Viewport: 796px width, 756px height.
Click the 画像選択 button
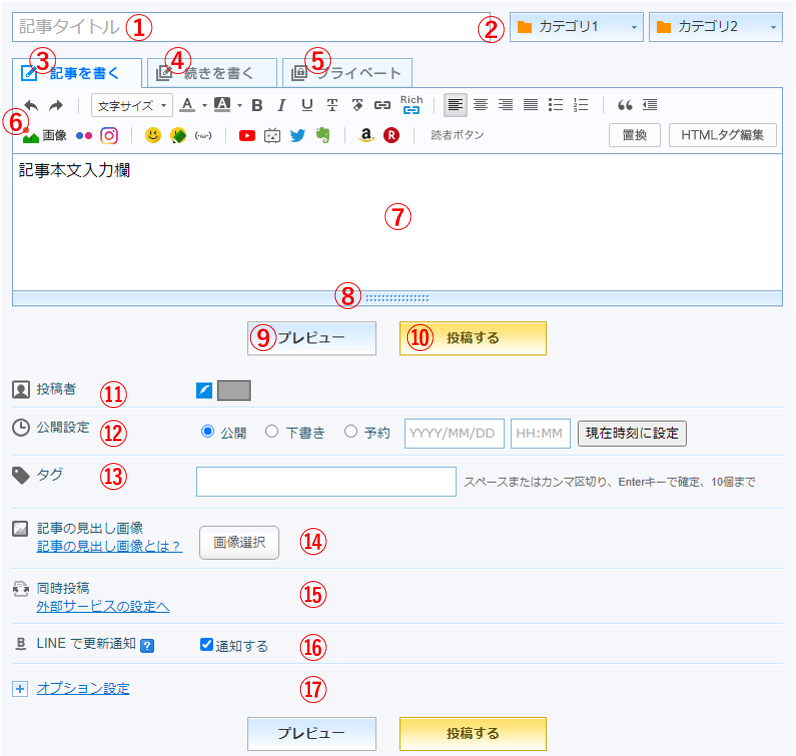239,542
